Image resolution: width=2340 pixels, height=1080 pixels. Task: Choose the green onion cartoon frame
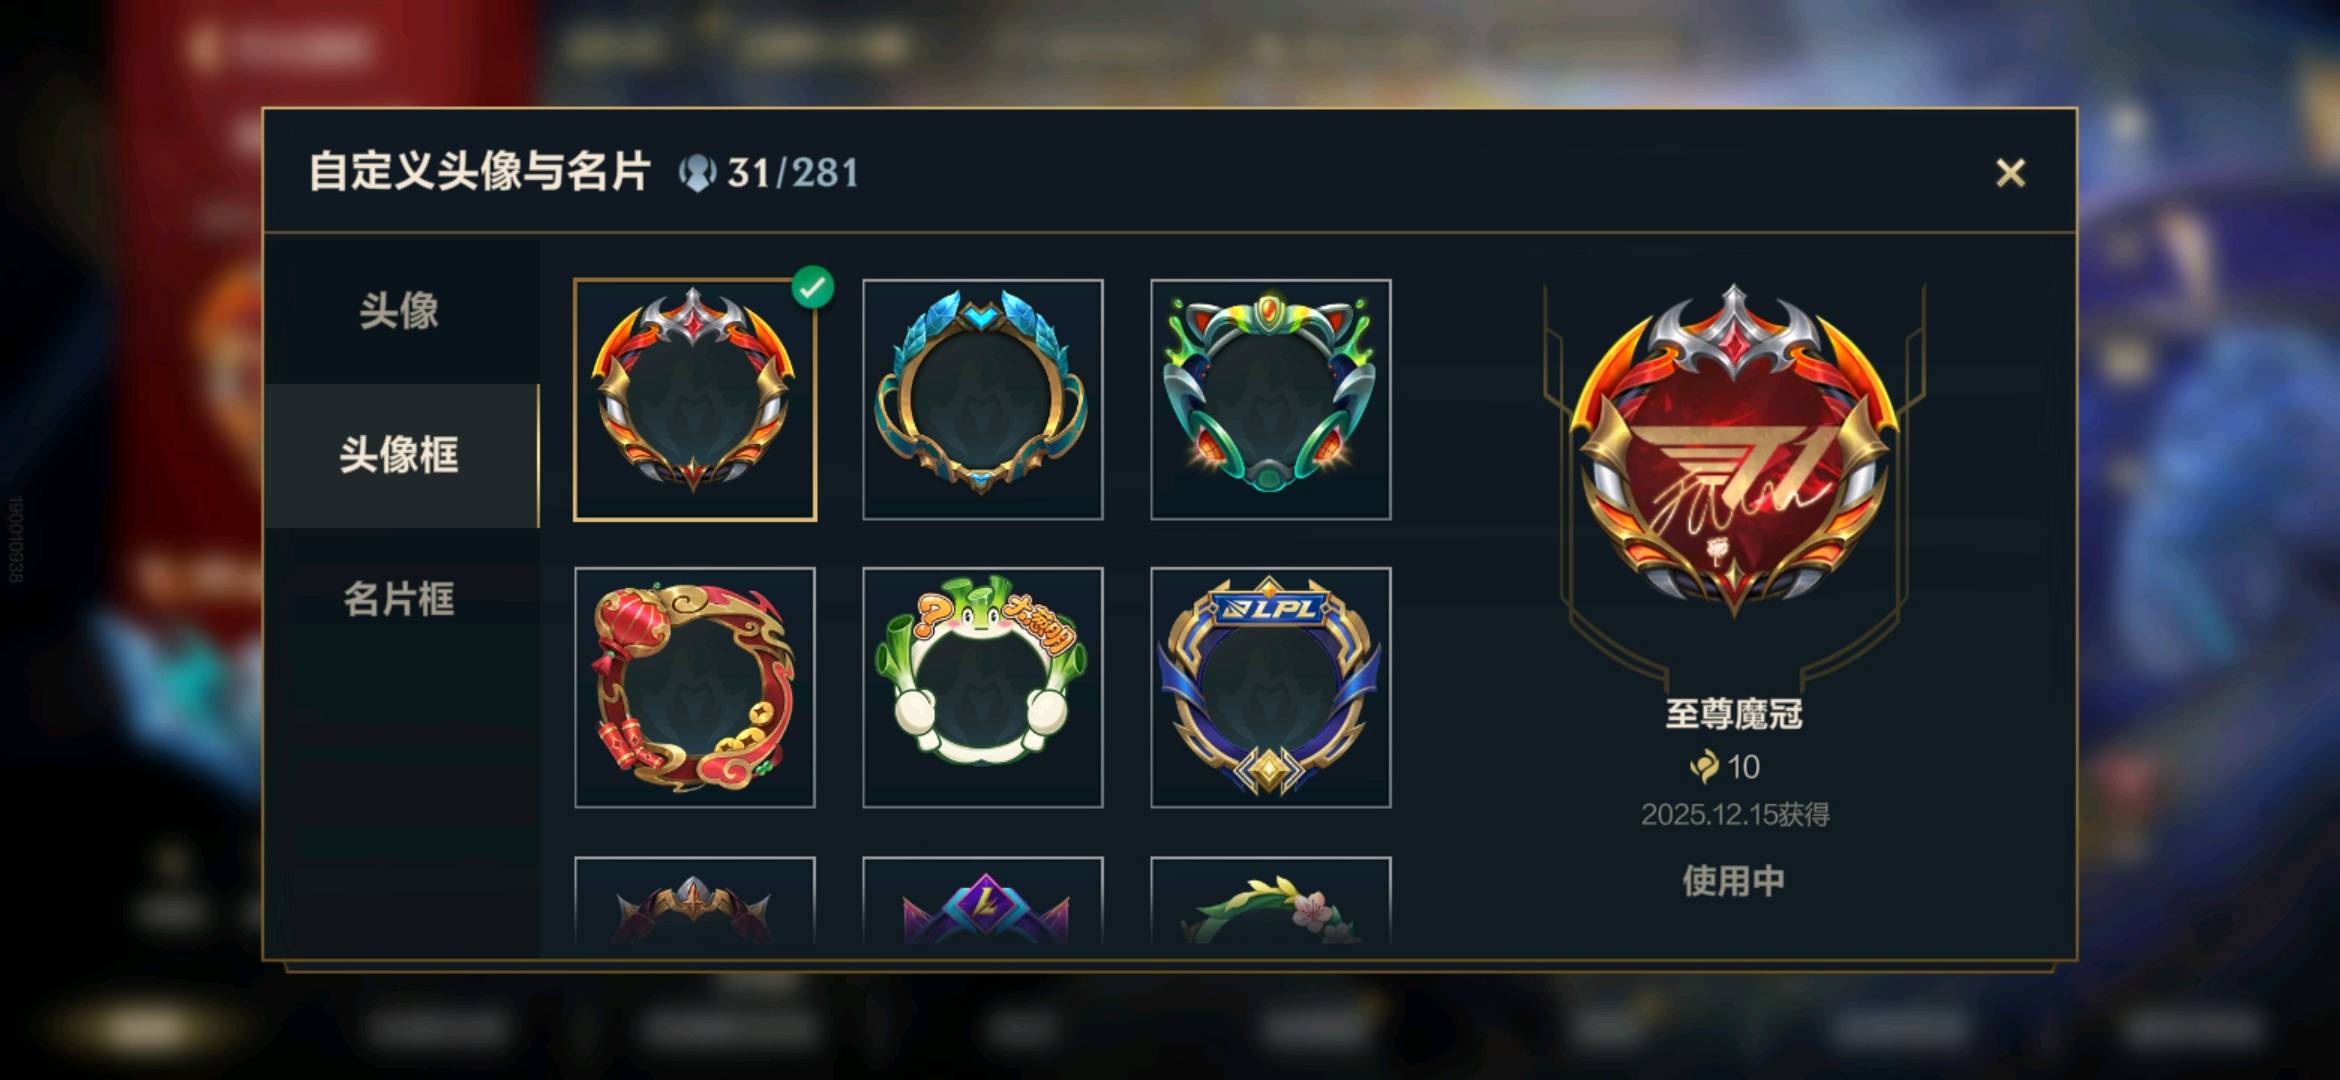click(x=983, y=688)
